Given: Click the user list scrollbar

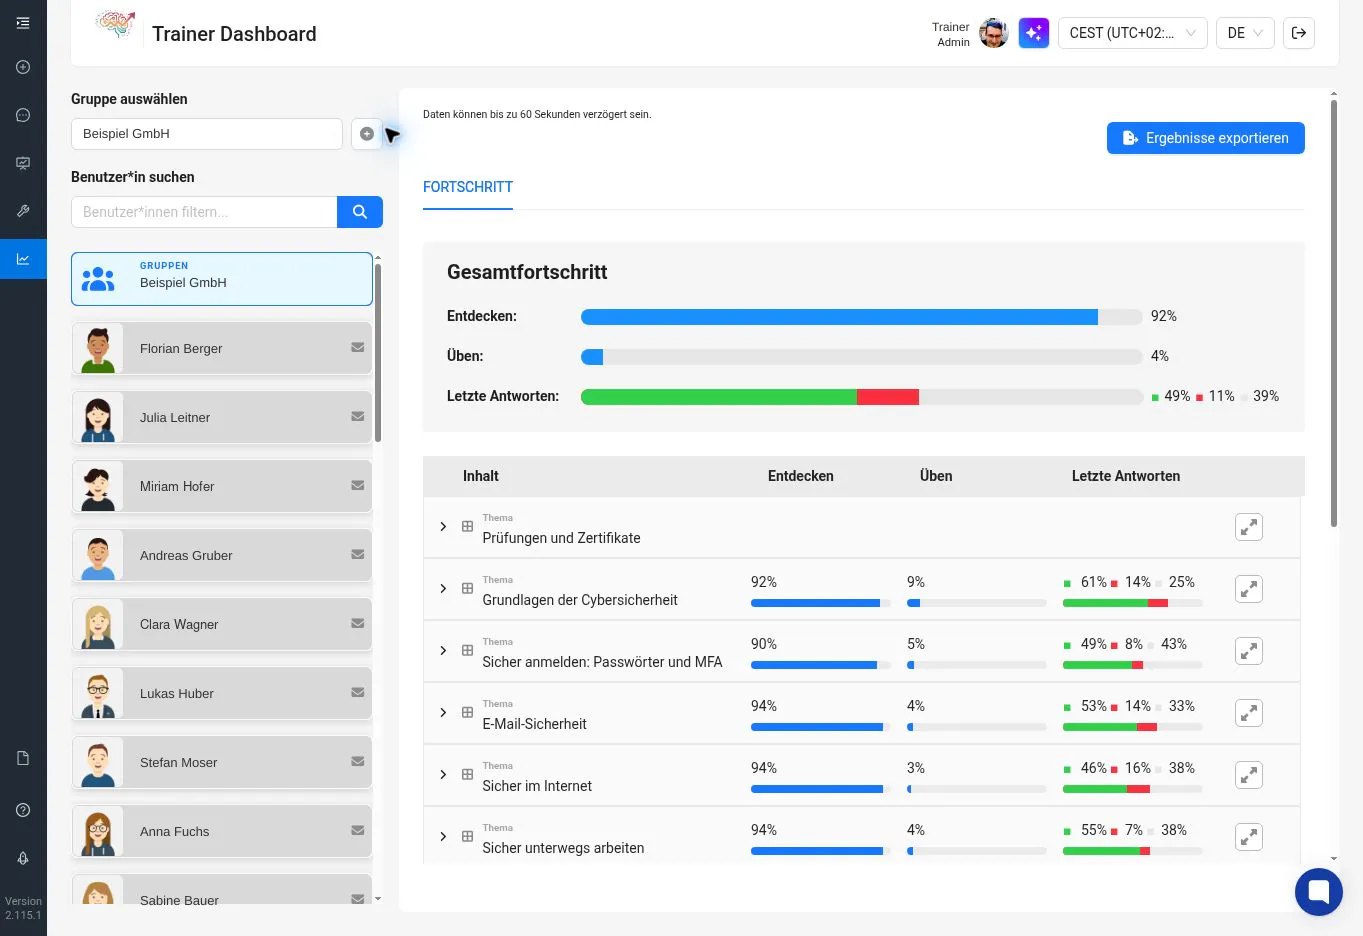Looking at the screenshot, I should 378,353.
